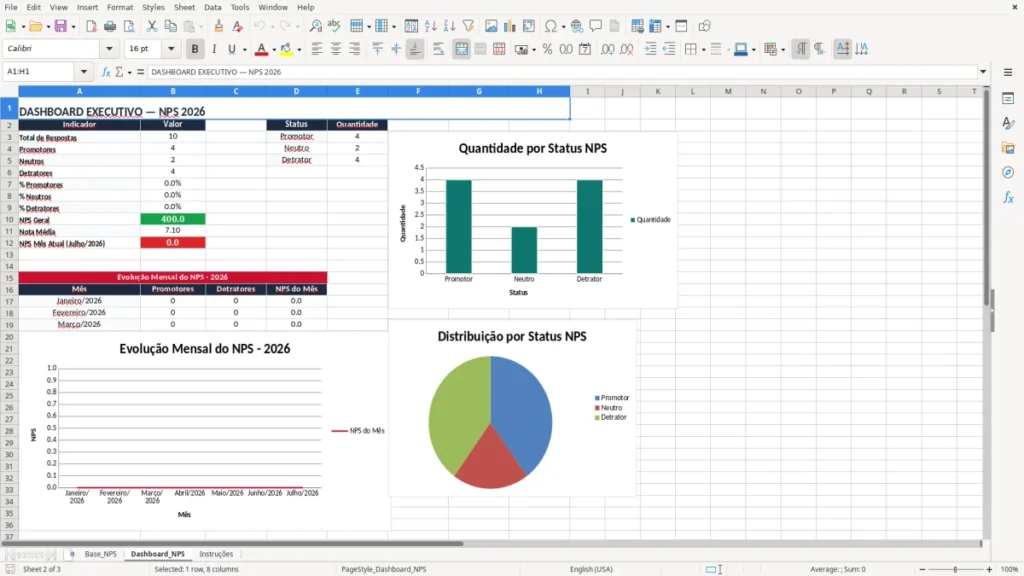This screenshot has width=1024, height=576.
Task: Click the Insert Comment speech bubble icon
Action: pos(596,26)
